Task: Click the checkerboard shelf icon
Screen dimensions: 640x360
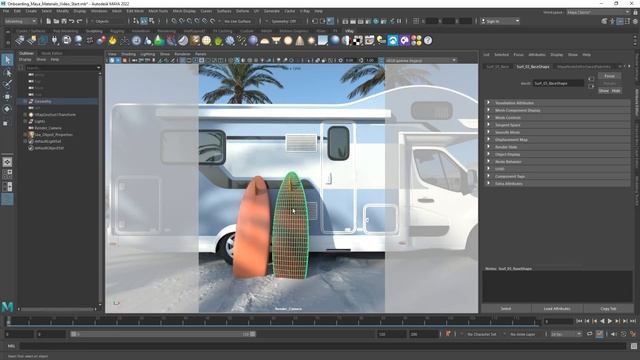Action: point(358,40)
